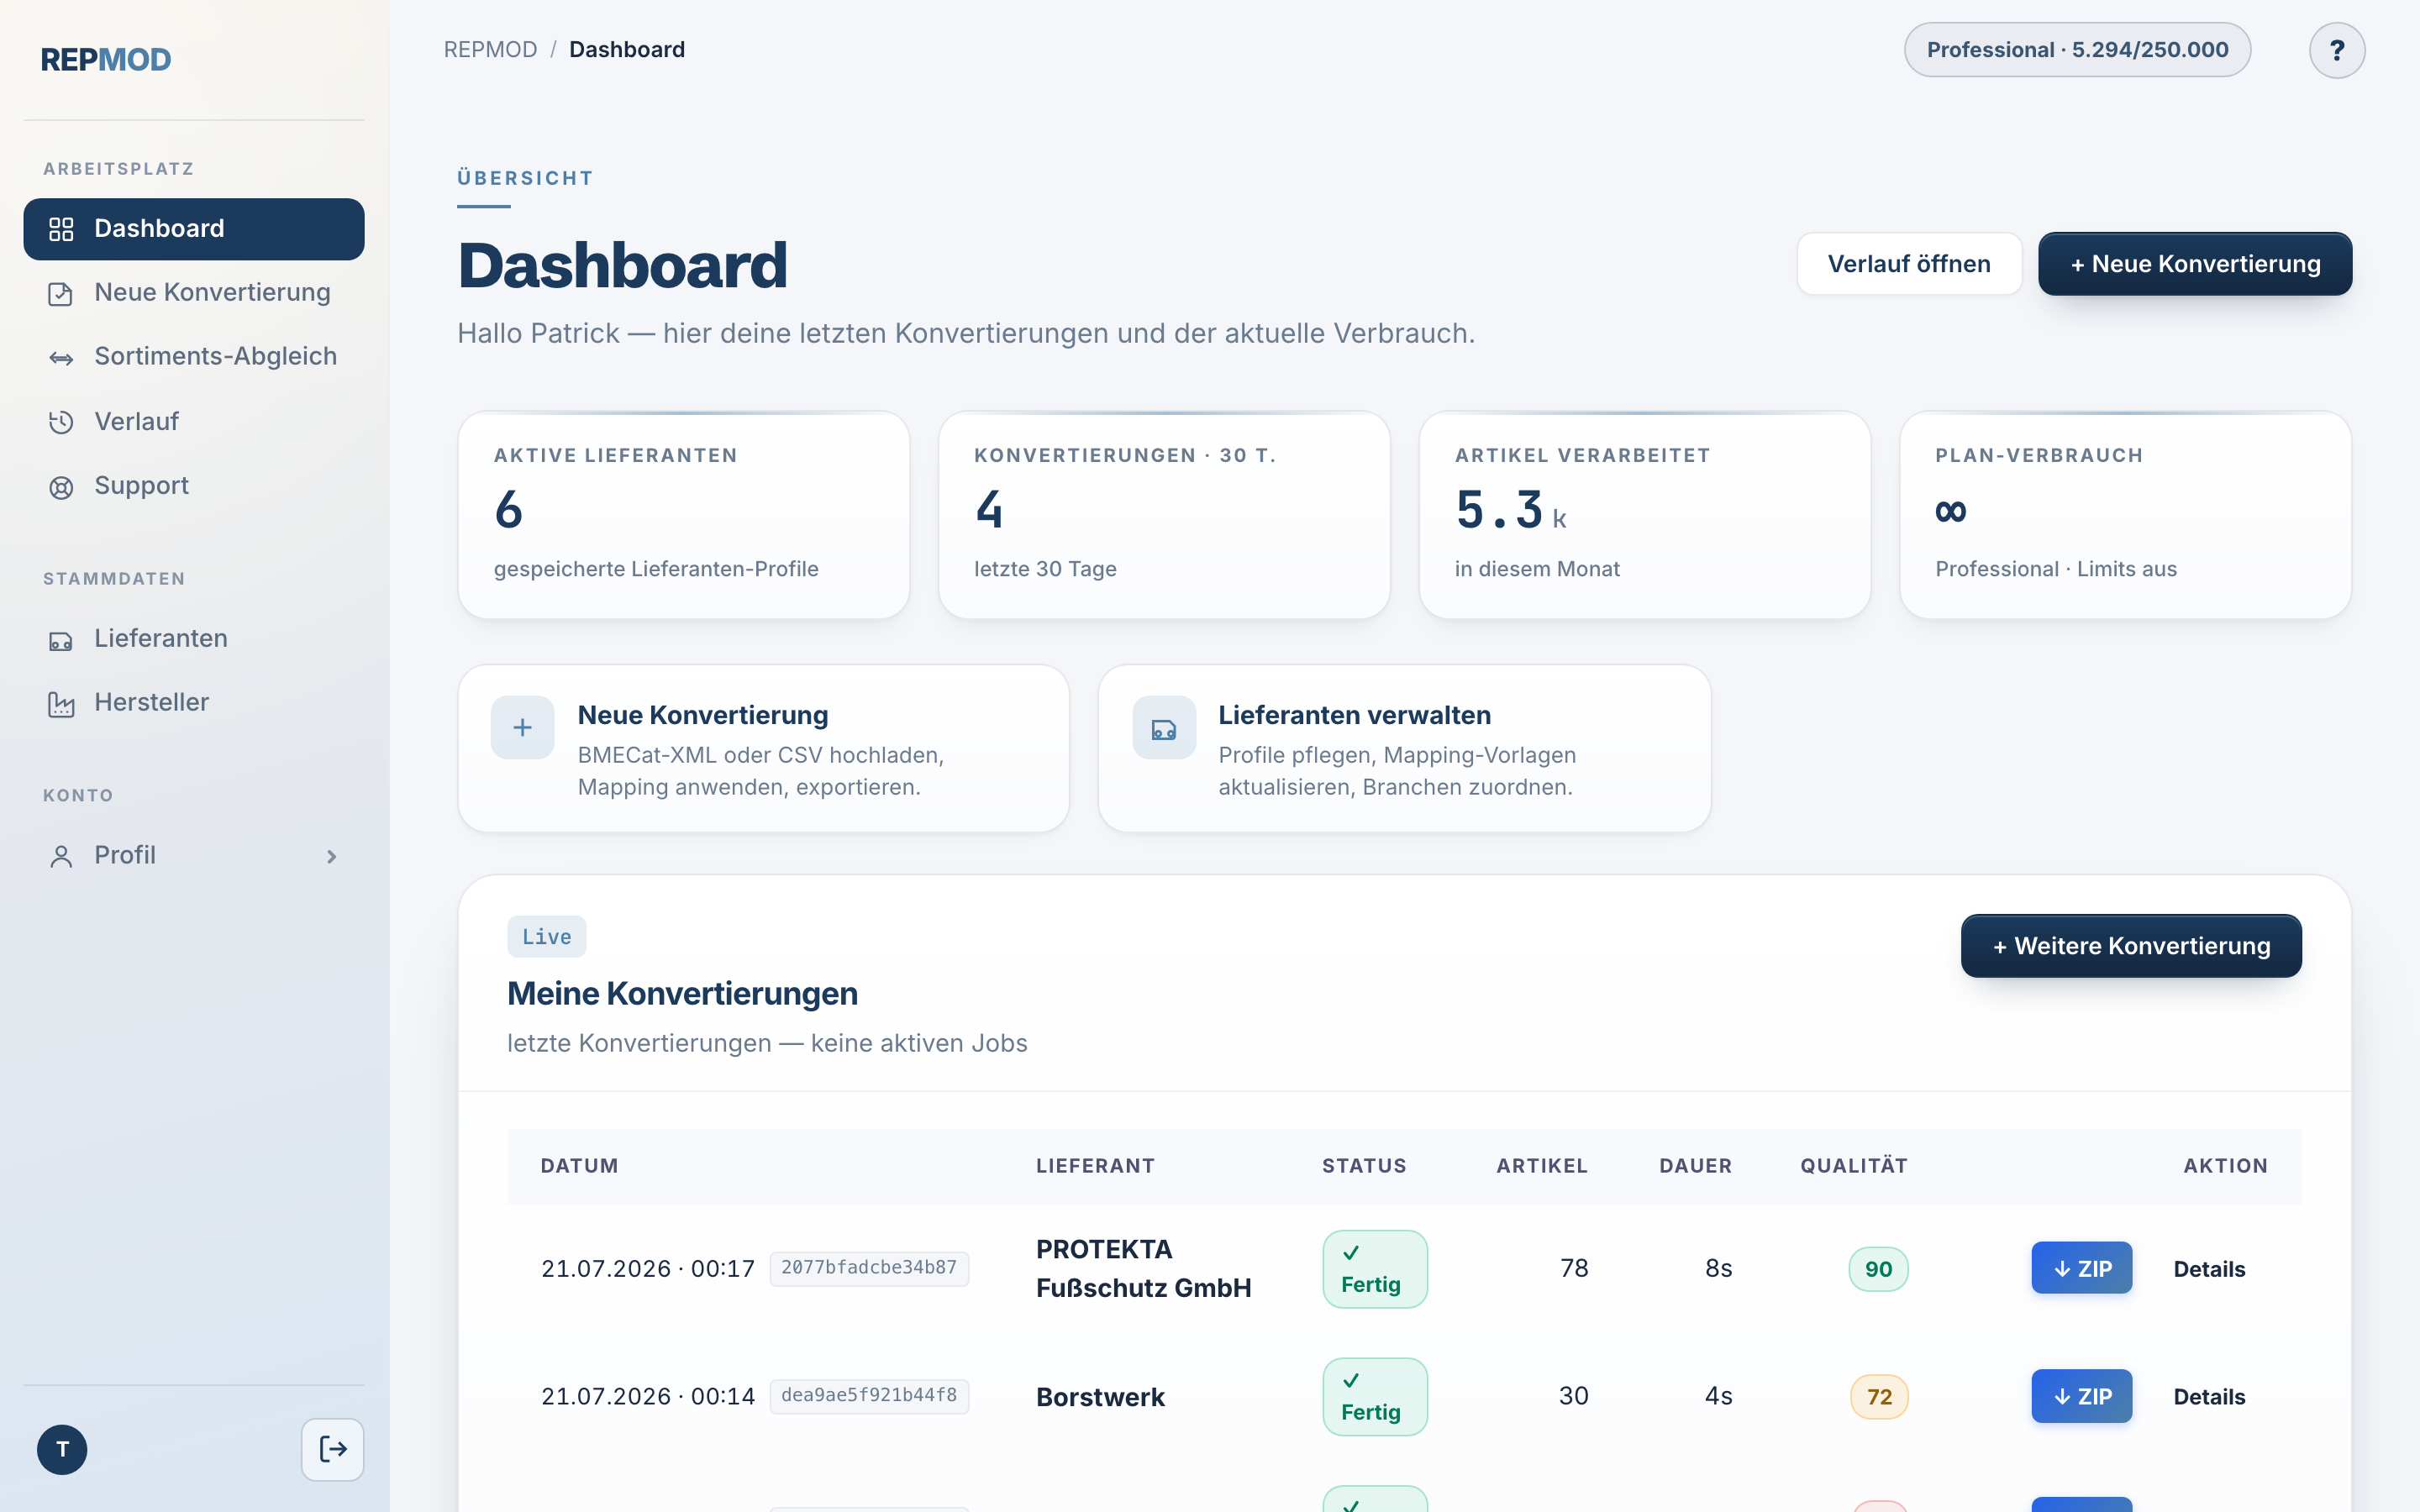Click the Aktive Lieferanten stat card
2420x1512 pixels.
[684, 515]
